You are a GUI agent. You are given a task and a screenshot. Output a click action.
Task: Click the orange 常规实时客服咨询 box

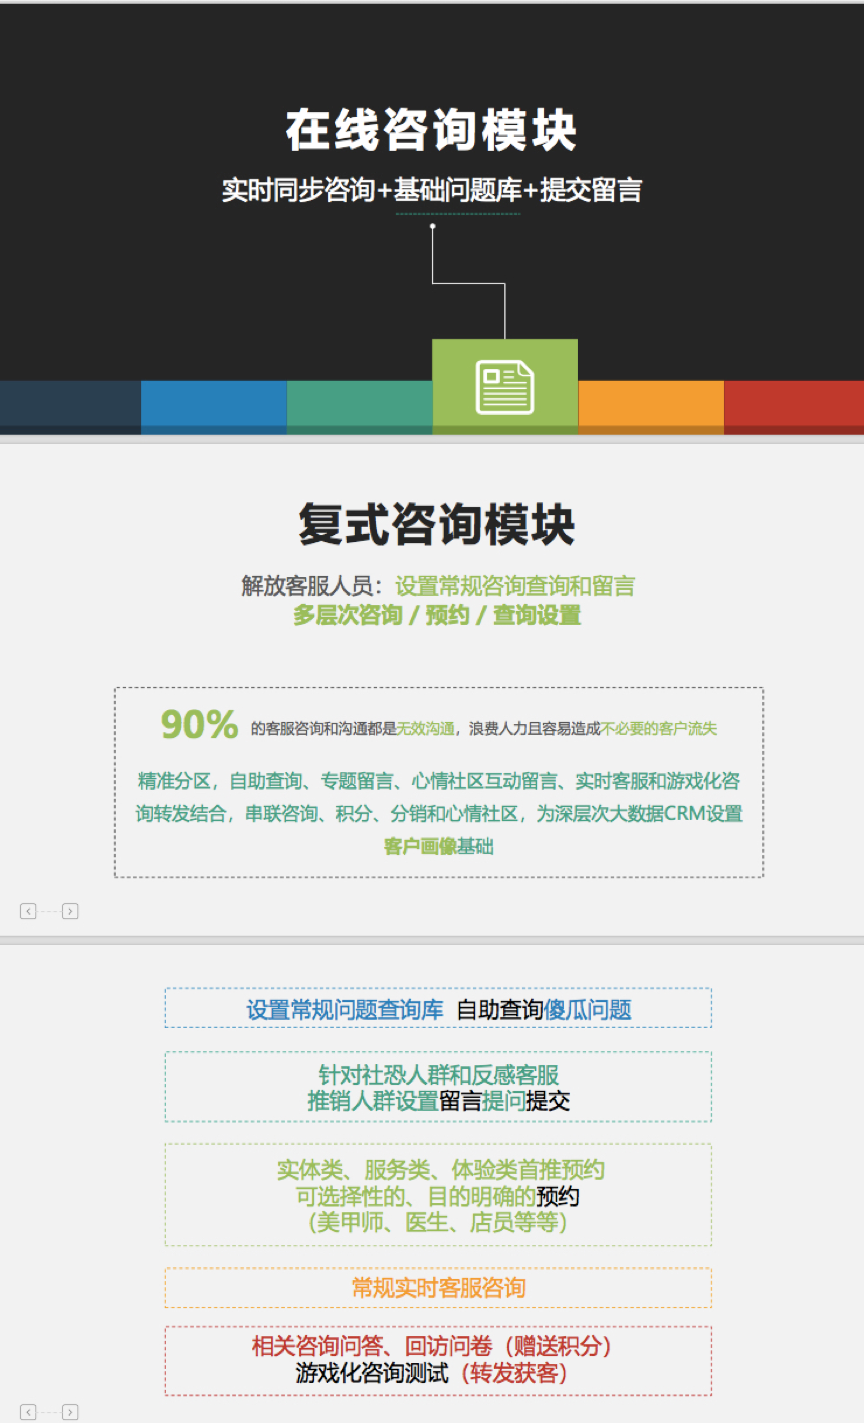click(438, 1288)
